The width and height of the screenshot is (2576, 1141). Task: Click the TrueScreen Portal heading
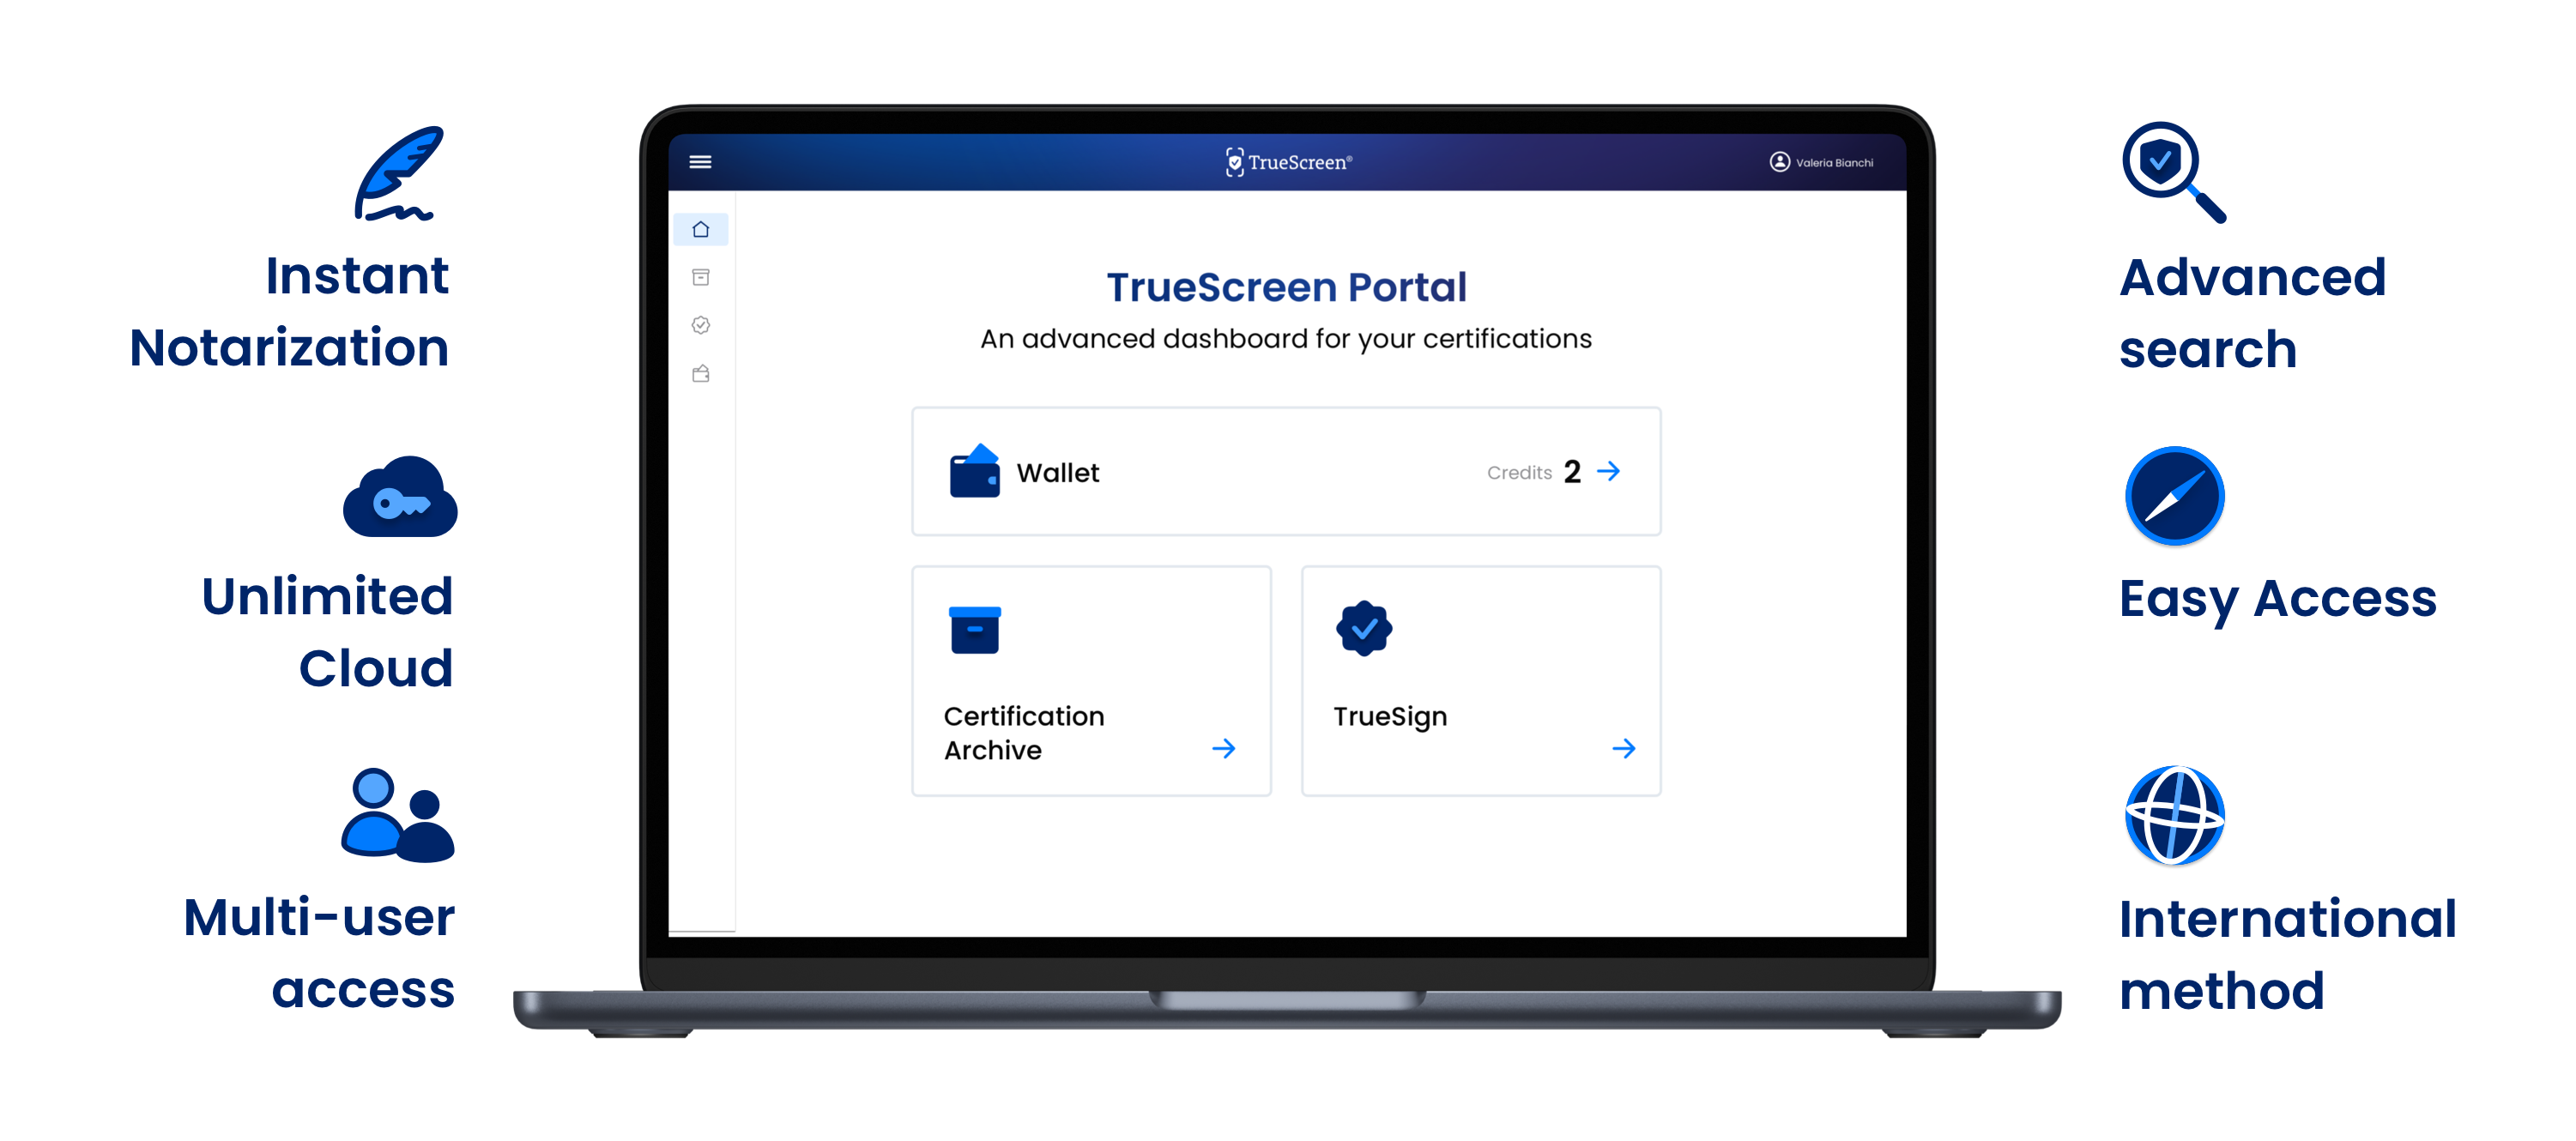tap(1286, 287)
